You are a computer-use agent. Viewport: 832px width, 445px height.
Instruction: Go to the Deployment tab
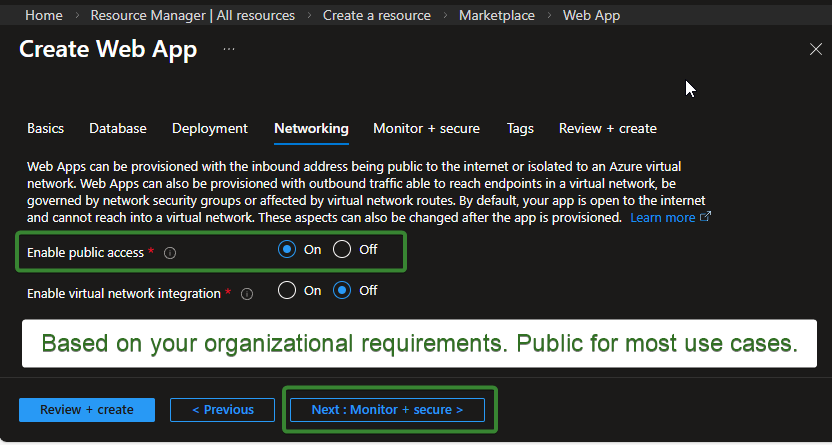click(209, 129)
